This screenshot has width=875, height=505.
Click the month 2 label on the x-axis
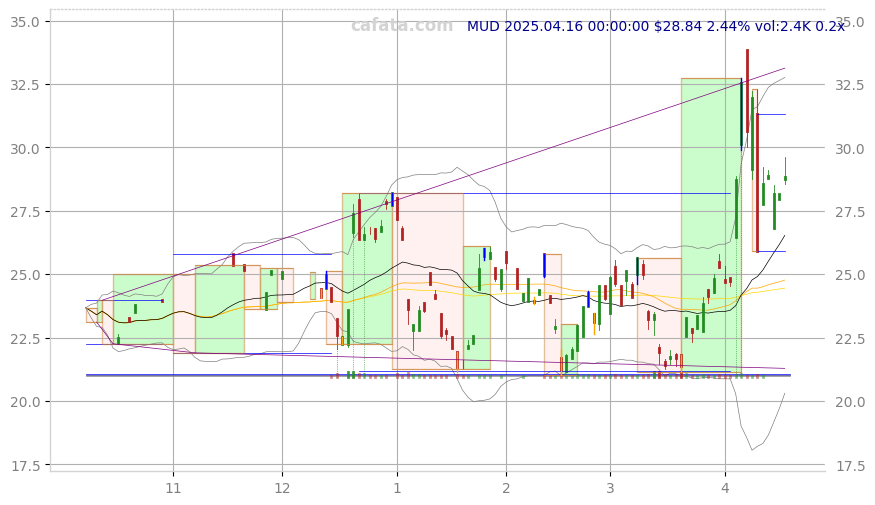pyautogui.click(x=506, y=488)
